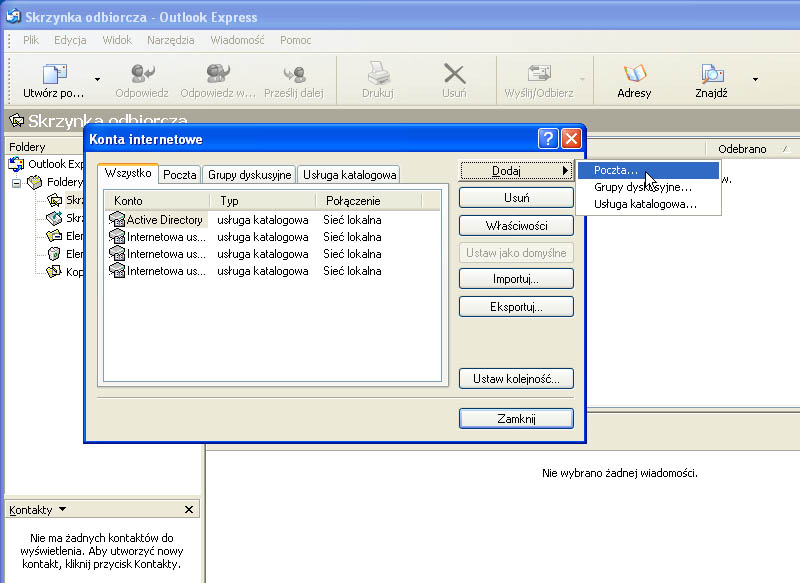Click the Utwórz pocztę new message icon
This screenshot has height=583, width=800.
pyautogui.click(x=55, y=74)
